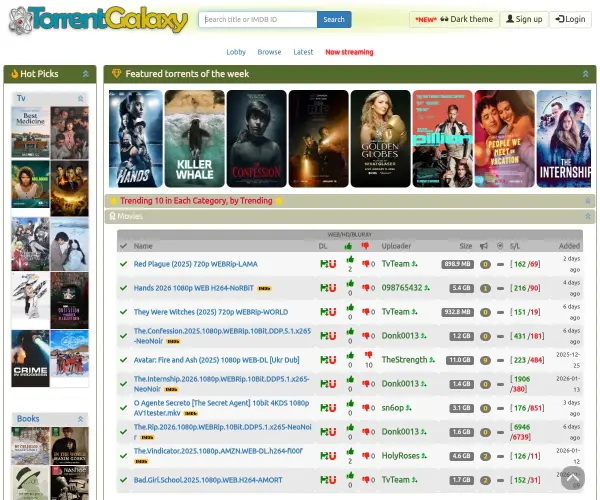
Task: Click the scroll to top arrow button
Action: 573,478
